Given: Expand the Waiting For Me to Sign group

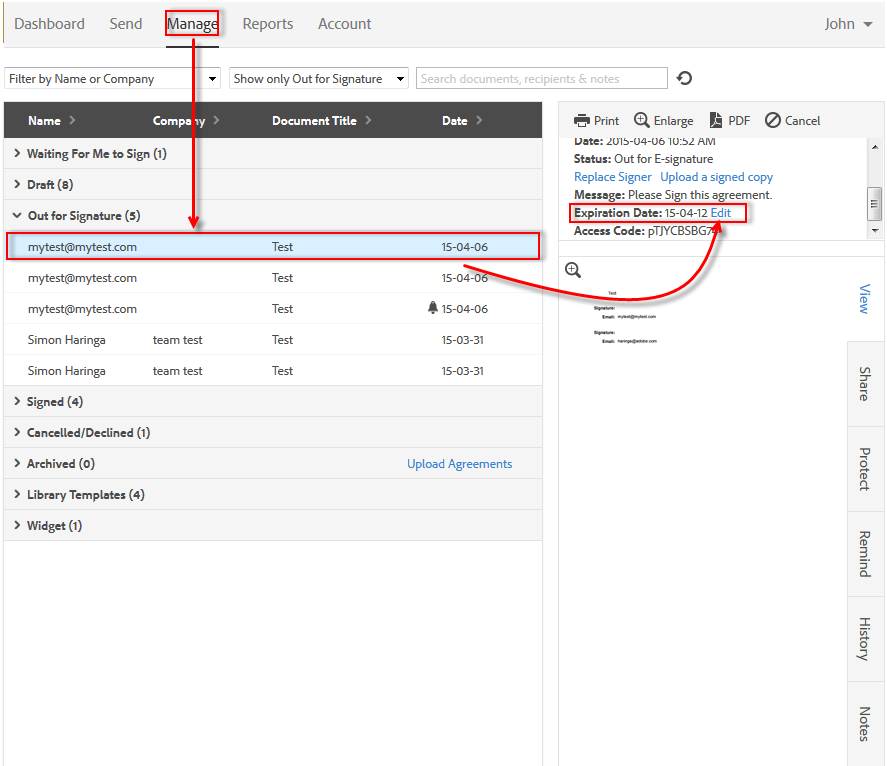Looking at the screenshot, I should point(17,154).
